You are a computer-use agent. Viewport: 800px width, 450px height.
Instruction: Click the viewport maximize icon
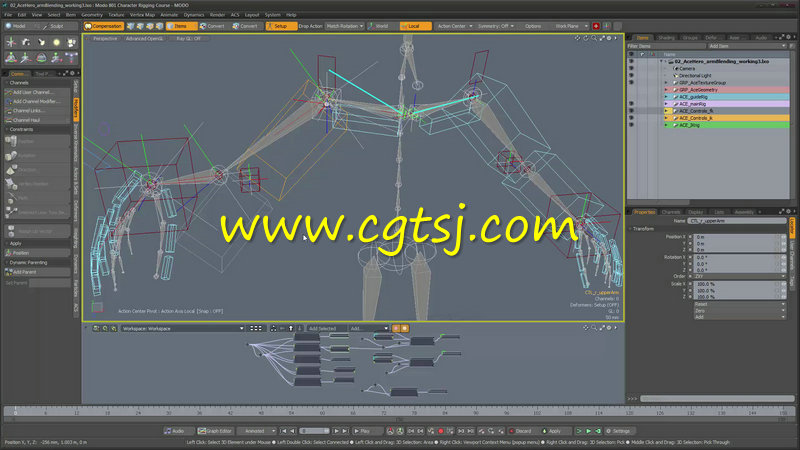[602, 38]
